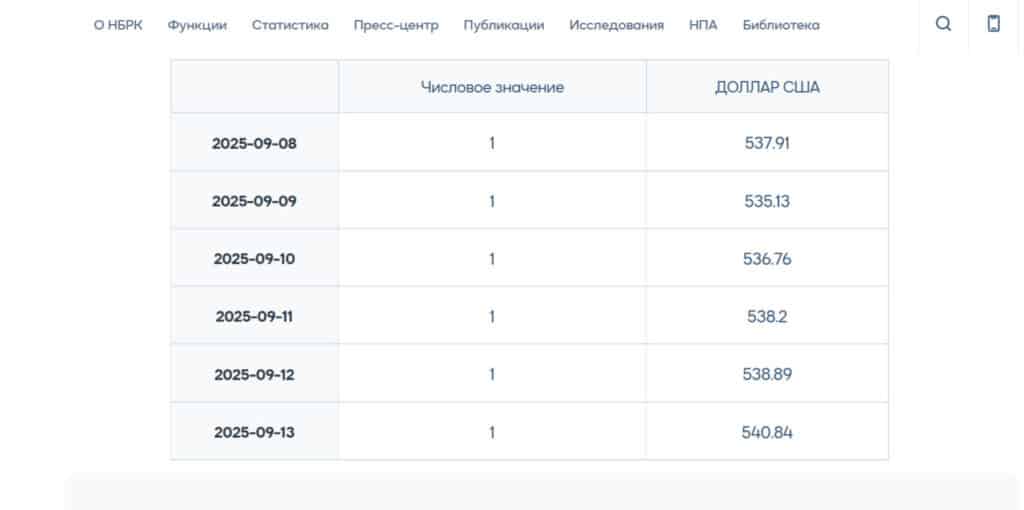The width and height of the screenshot is (1024, 510).
Task: Select the 536.76 rate value
Action: click(x=767, y=259)
